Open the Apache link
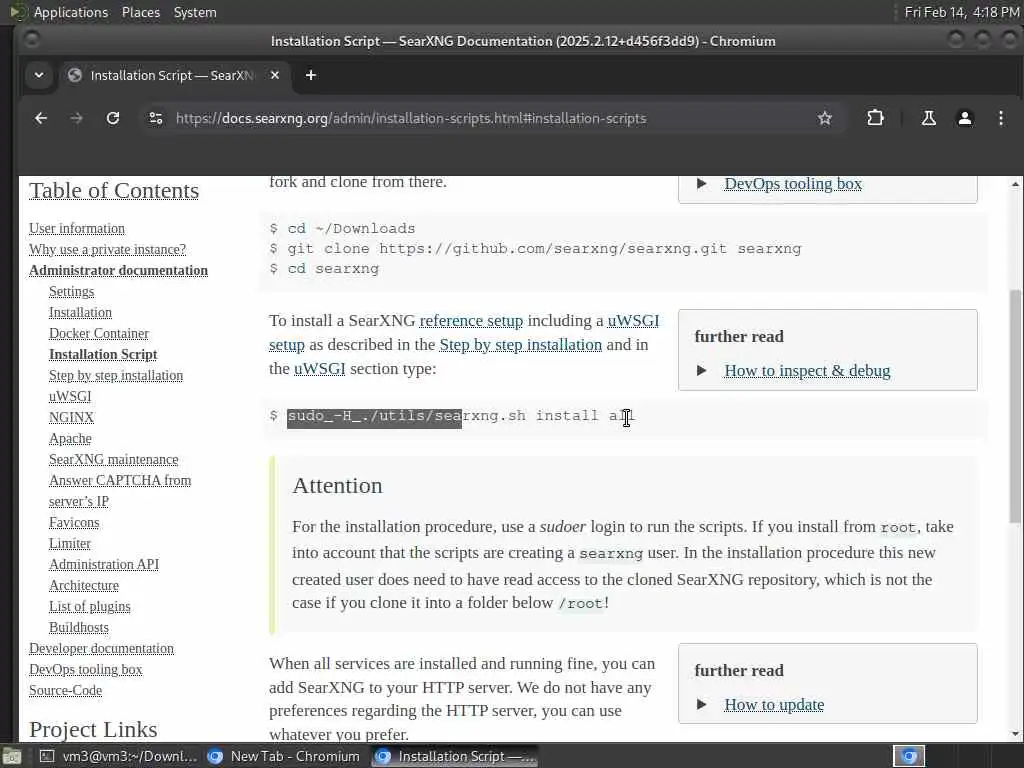The height and width of the screenshot is (768, 1024). [x=70, y=438]
